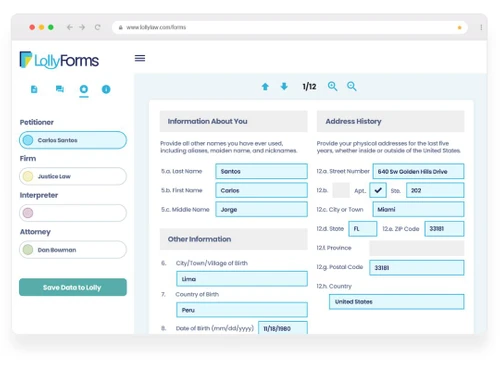Select attorney Dan Bowman
Image resolution: width=500 pixels, height=375 pixels.
pyautogui.click(x=73, y=249)
